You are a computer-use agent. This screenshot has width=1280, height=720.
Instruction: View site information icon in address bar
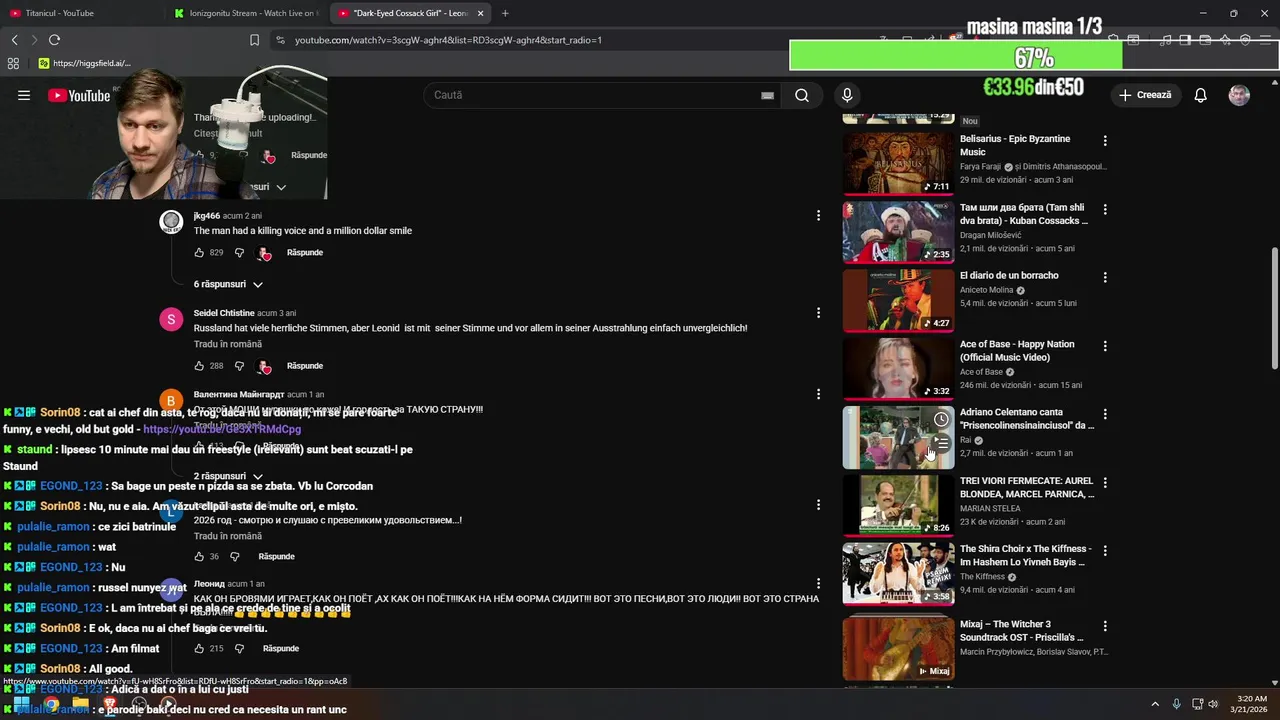click(280, 40)
